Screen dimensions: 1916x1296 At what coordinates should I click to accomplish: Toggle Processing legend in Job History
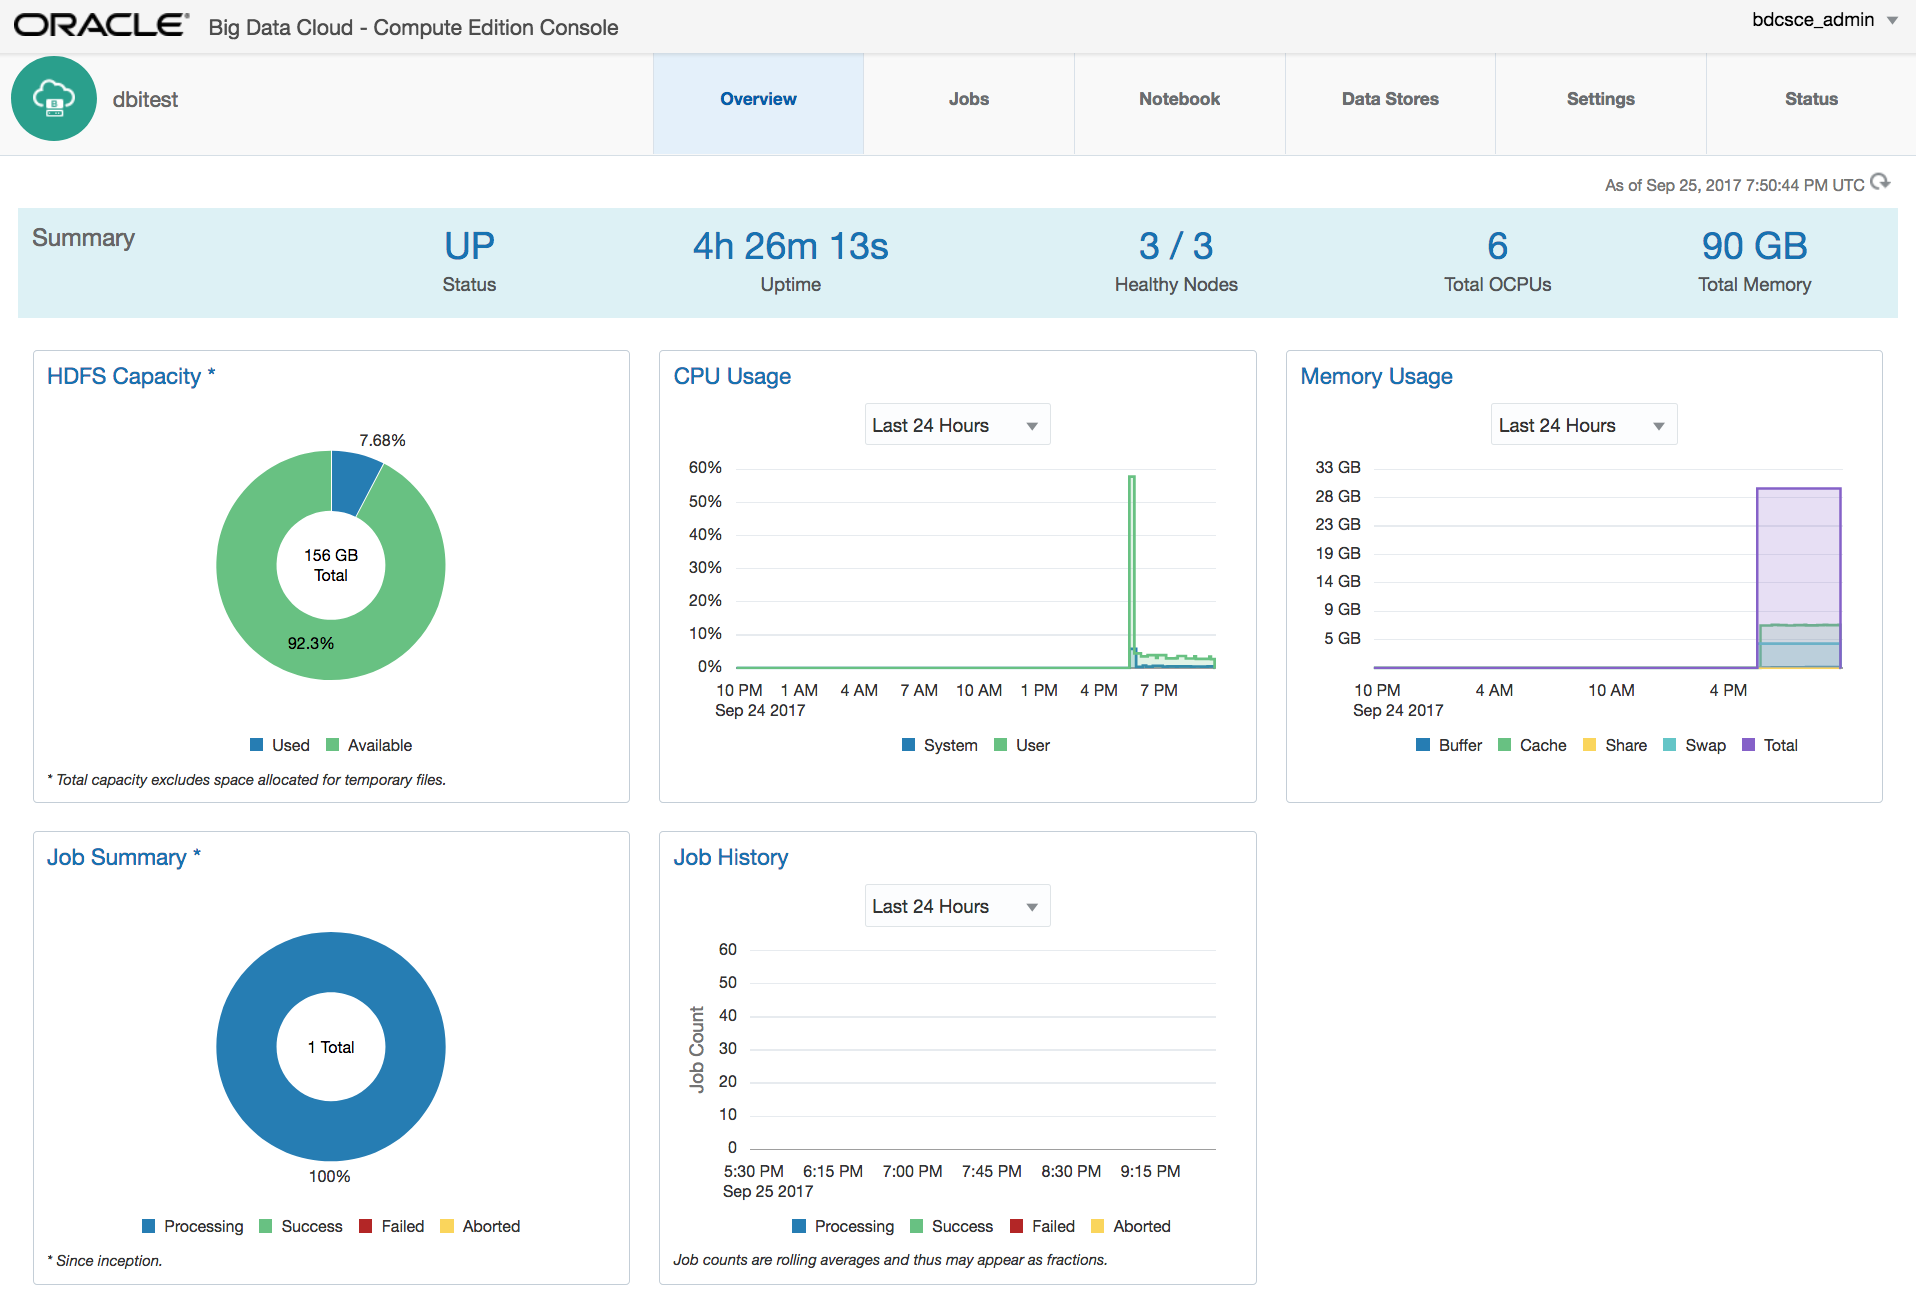843,1226
